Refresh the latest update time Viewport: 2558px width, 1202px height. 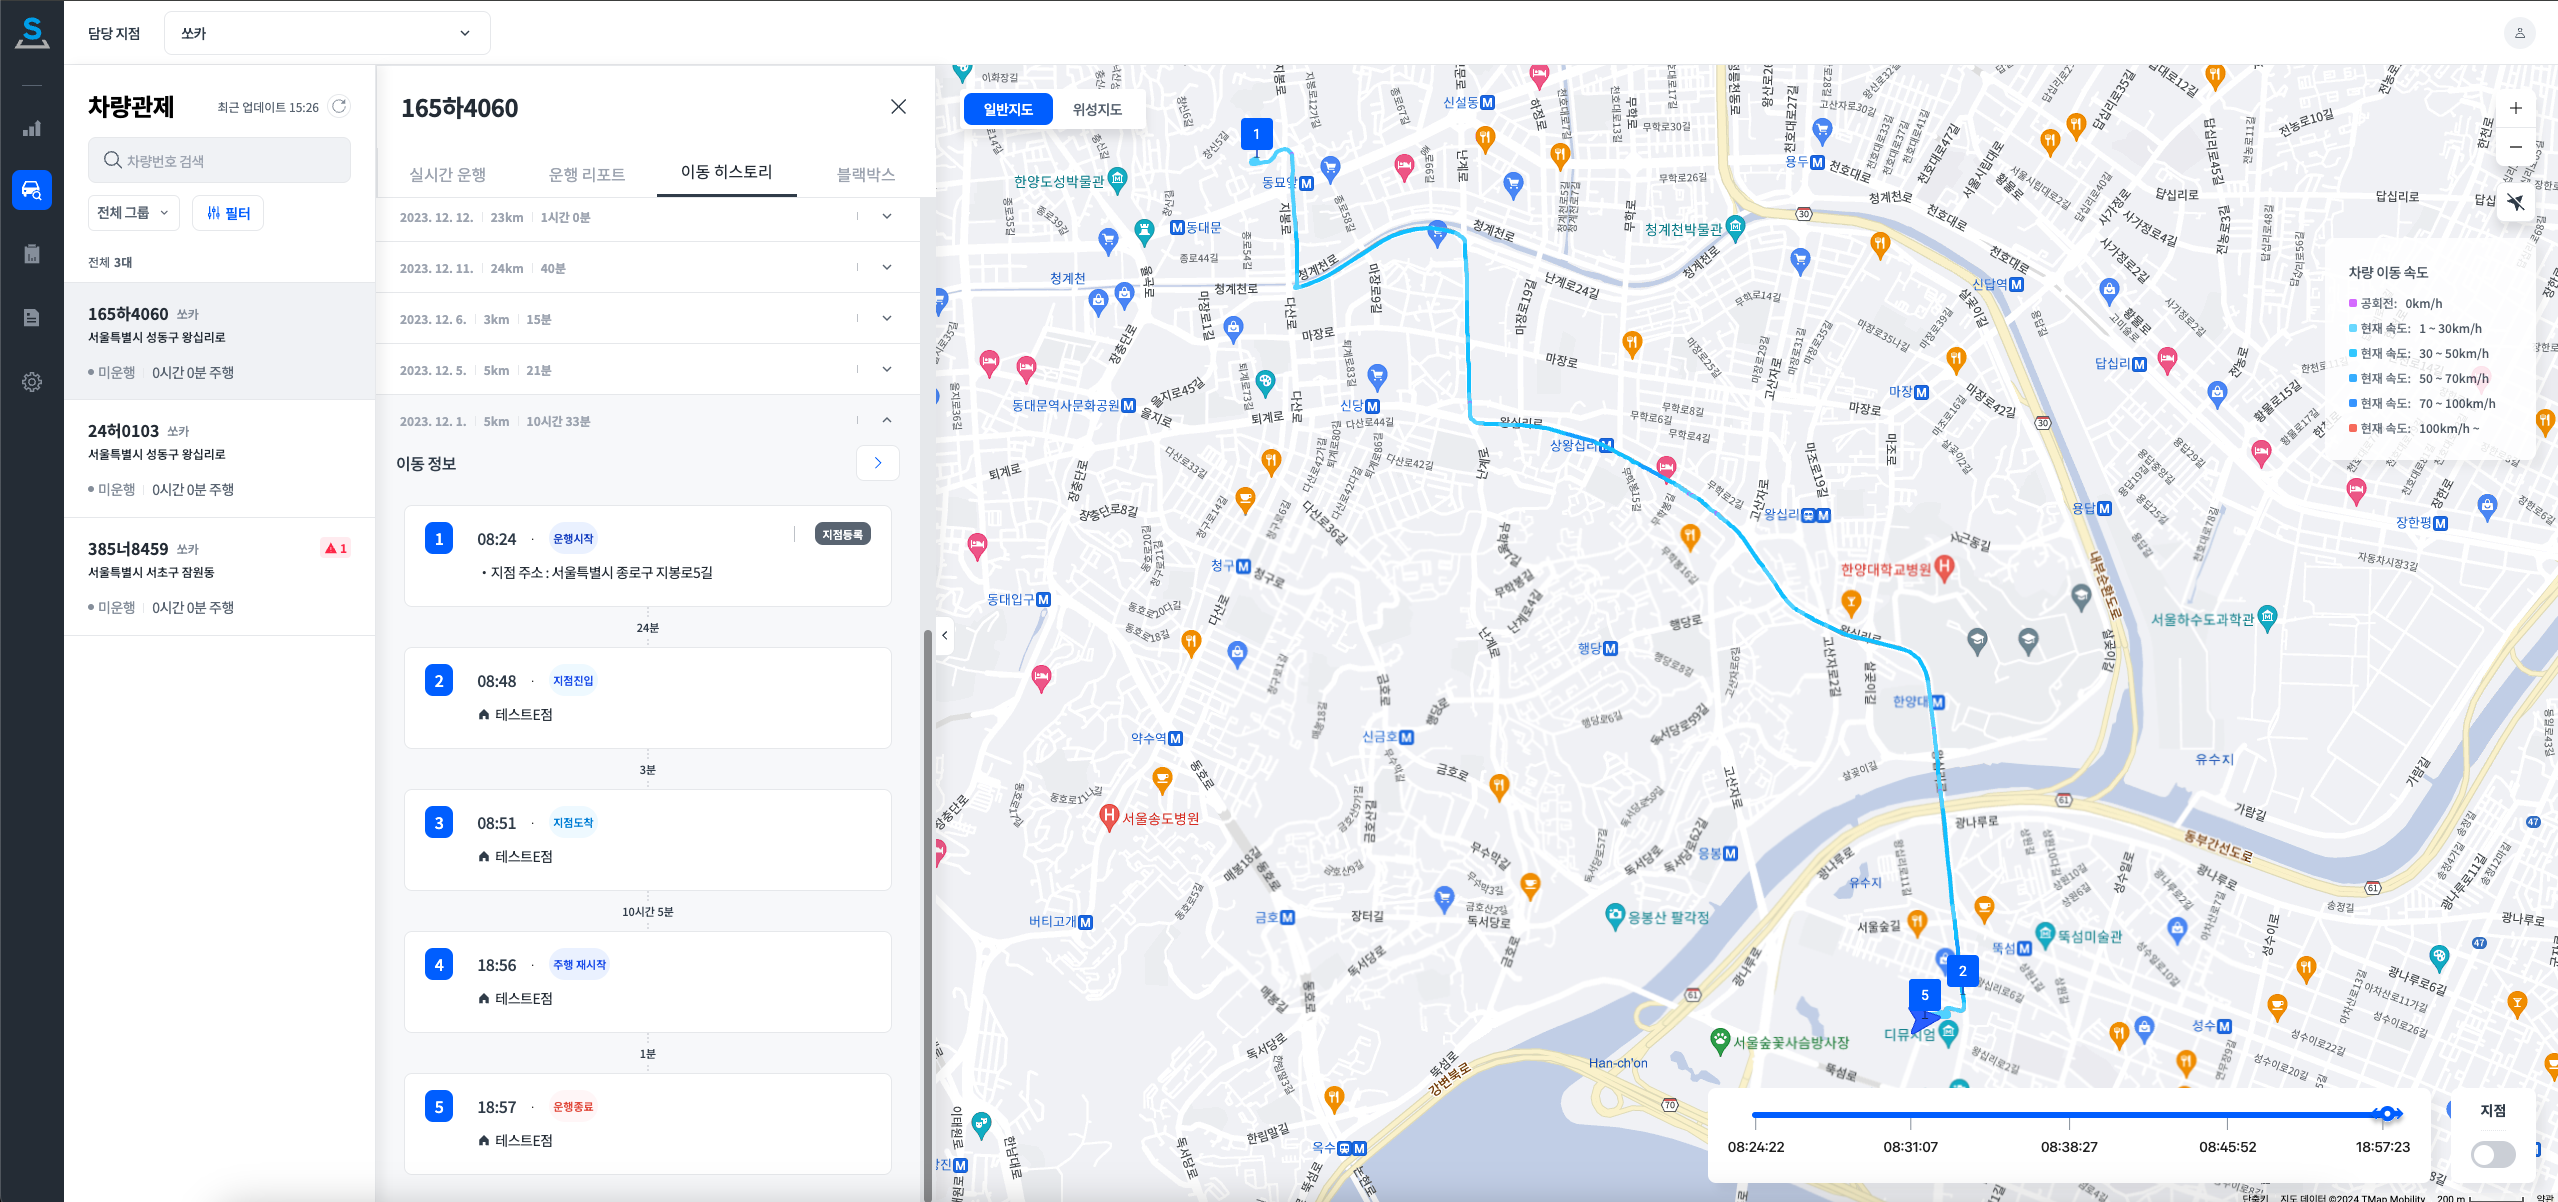(x=339, y=106)
